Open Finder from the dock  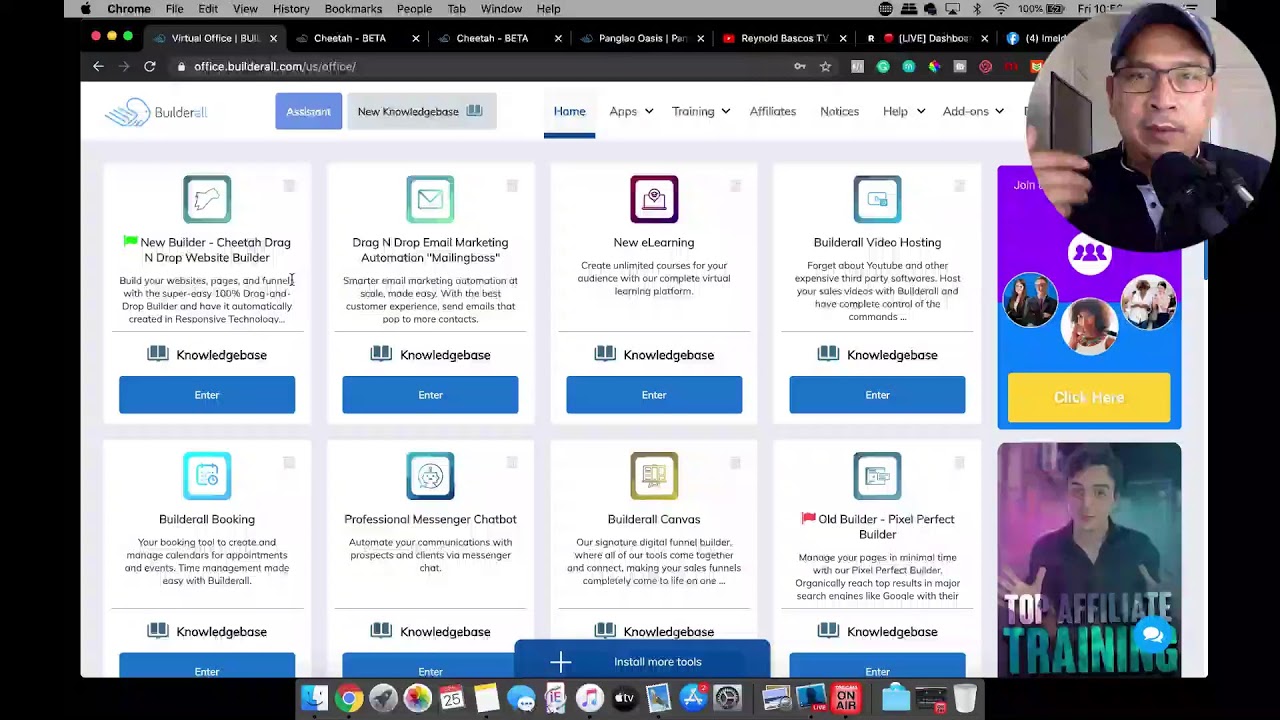pos(314,697)
